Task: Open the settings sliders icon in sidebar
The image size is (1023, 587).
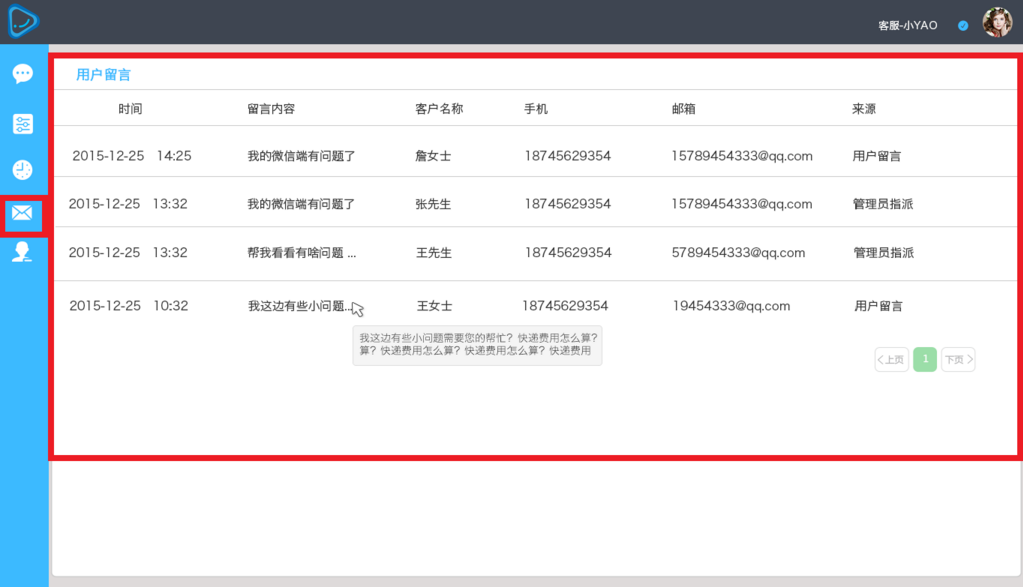Action: [22, 124]
